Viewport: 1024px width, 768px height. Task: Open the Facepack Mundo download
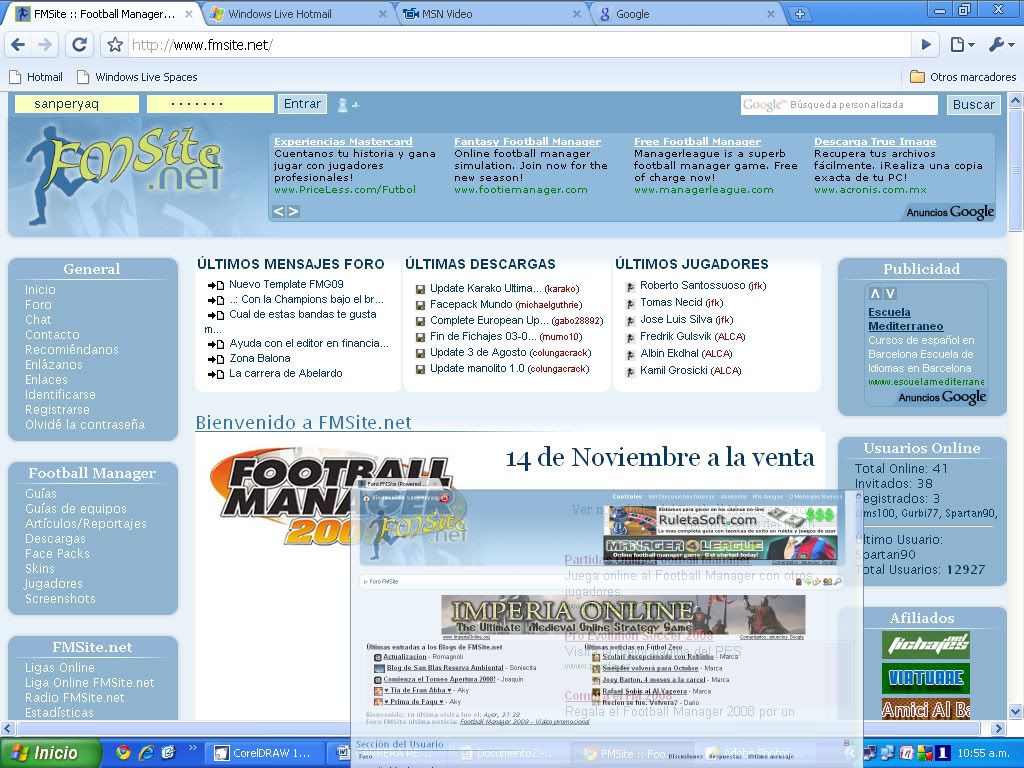coord(471,304)
